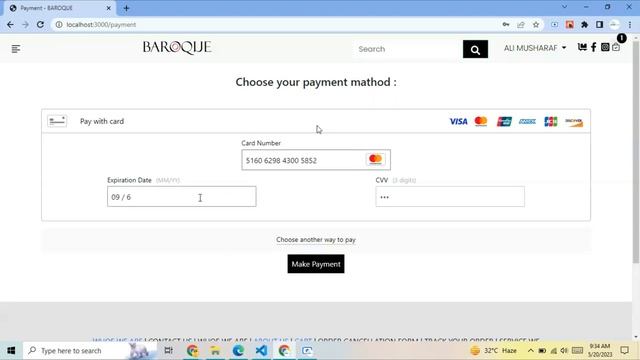Click the page vertical scrollbar
This screenshot has height=360, width=640.
tap(636, 151)
